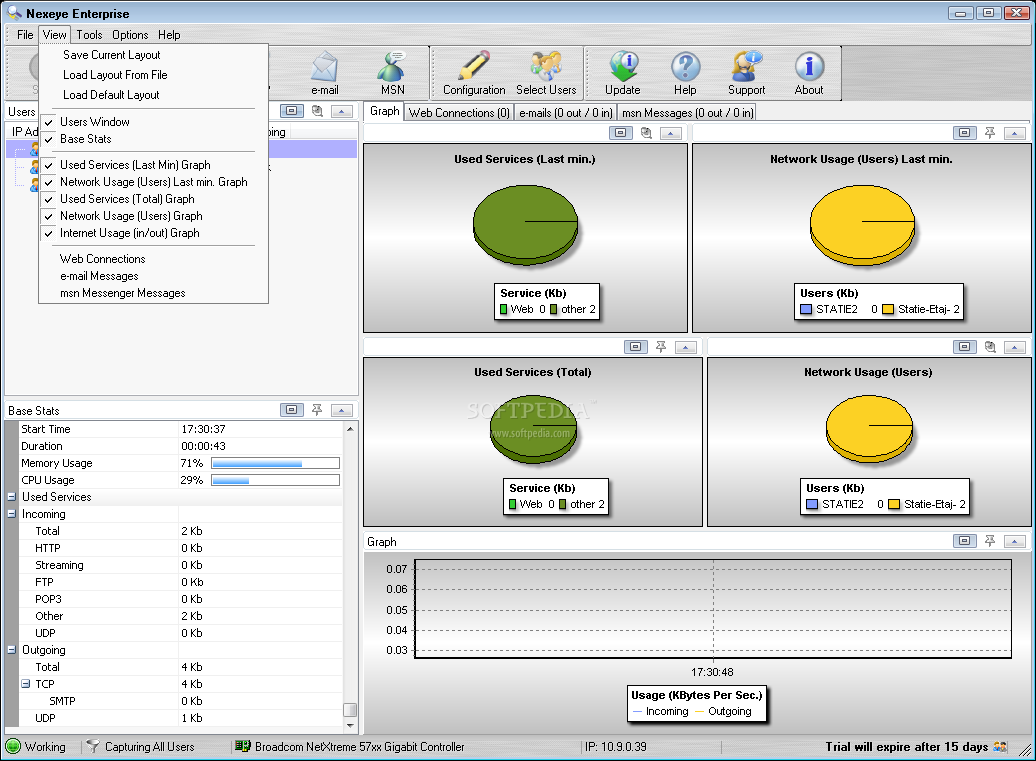Switch to e-mails (0 out / 0 in) tab
1036x761 pixels.
tap(566, 112)
